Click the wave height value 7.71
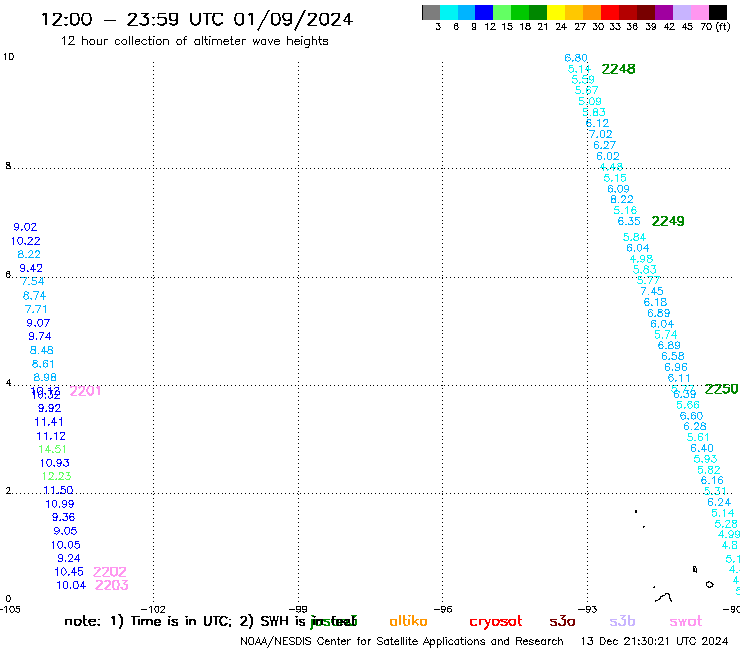The width and height of the screenshot is (740, 650). pos(36,309)
